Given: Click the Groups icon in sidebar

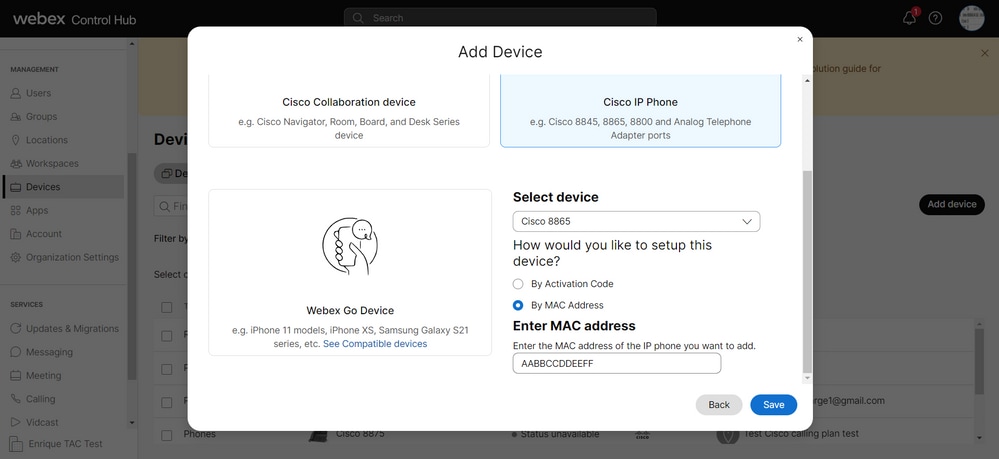Looking at the screenshot, I should pos(16,117).
